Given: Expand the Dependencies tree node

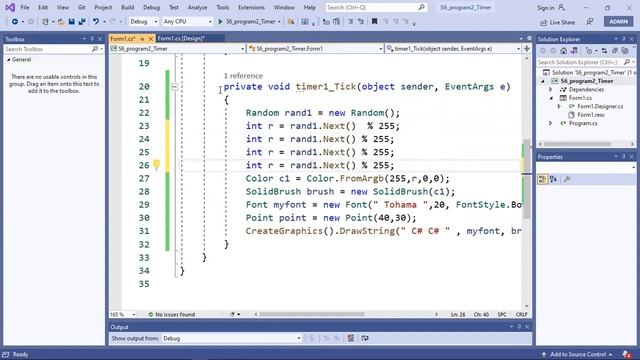Looking at the screenshot, I should click(551, 89).
